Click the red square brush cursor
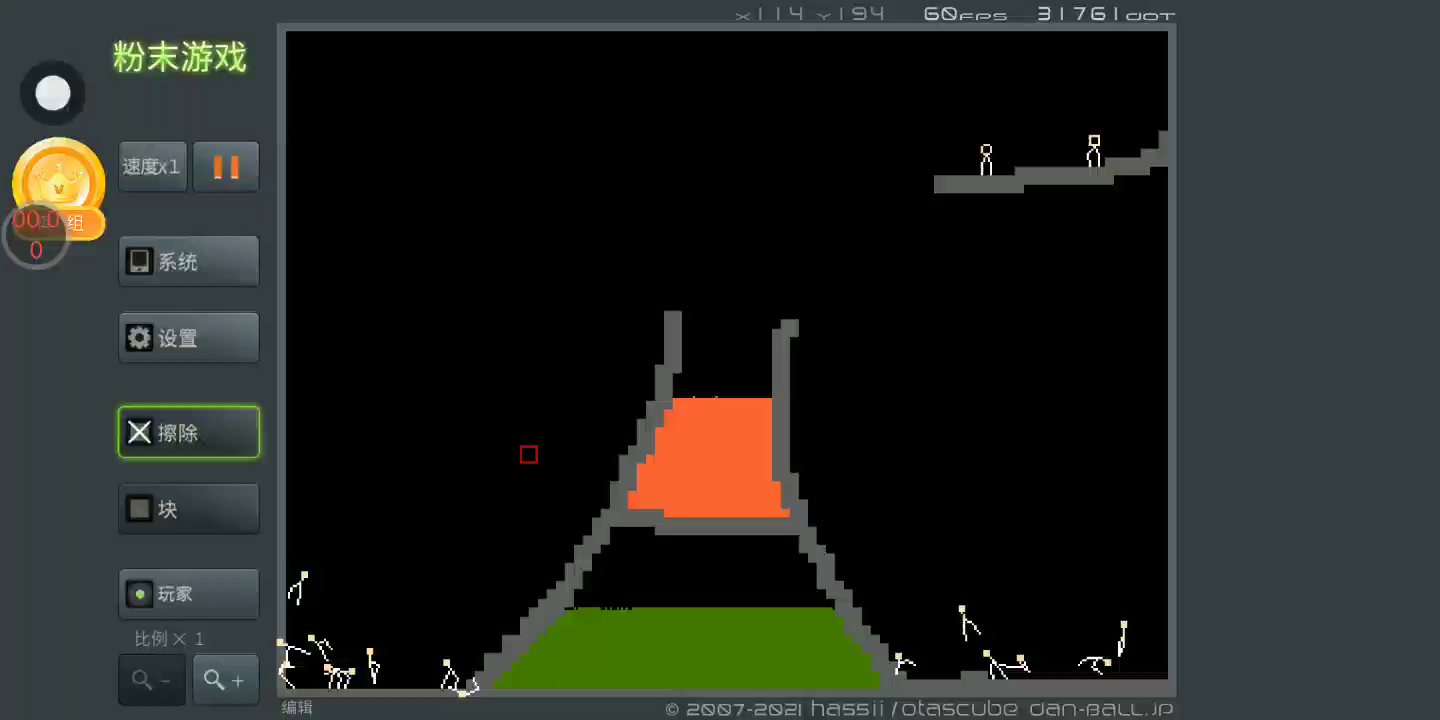The width and height of the screenshot is (1440, 720). [x=529, y=455]
